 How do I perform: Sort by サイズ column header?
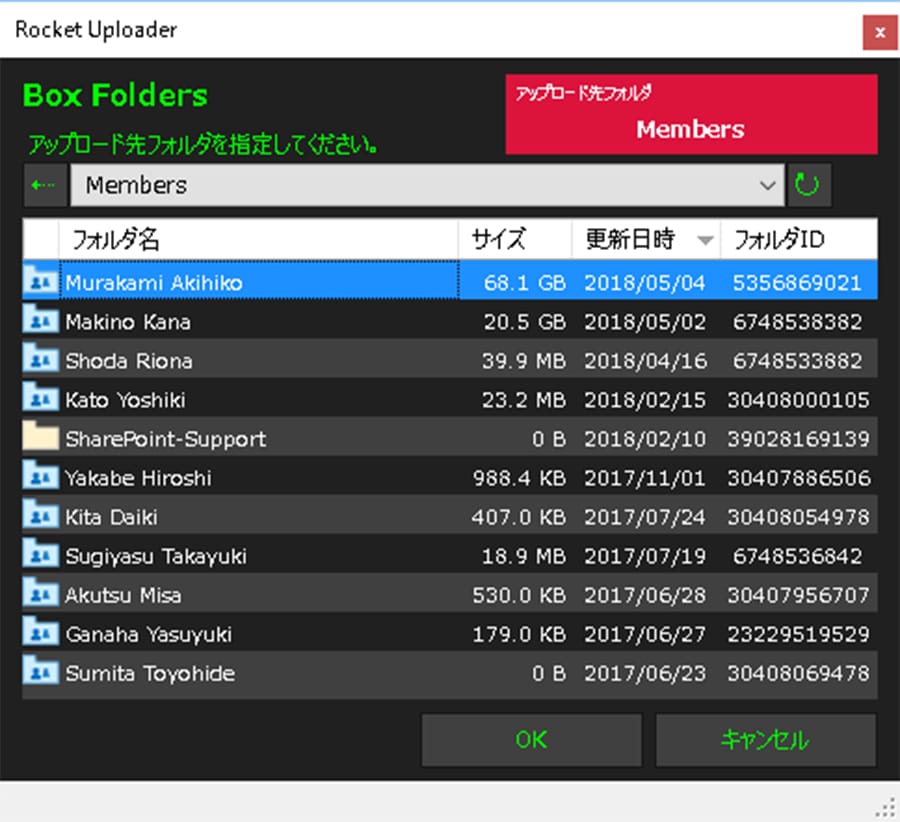tap(515, 239)
